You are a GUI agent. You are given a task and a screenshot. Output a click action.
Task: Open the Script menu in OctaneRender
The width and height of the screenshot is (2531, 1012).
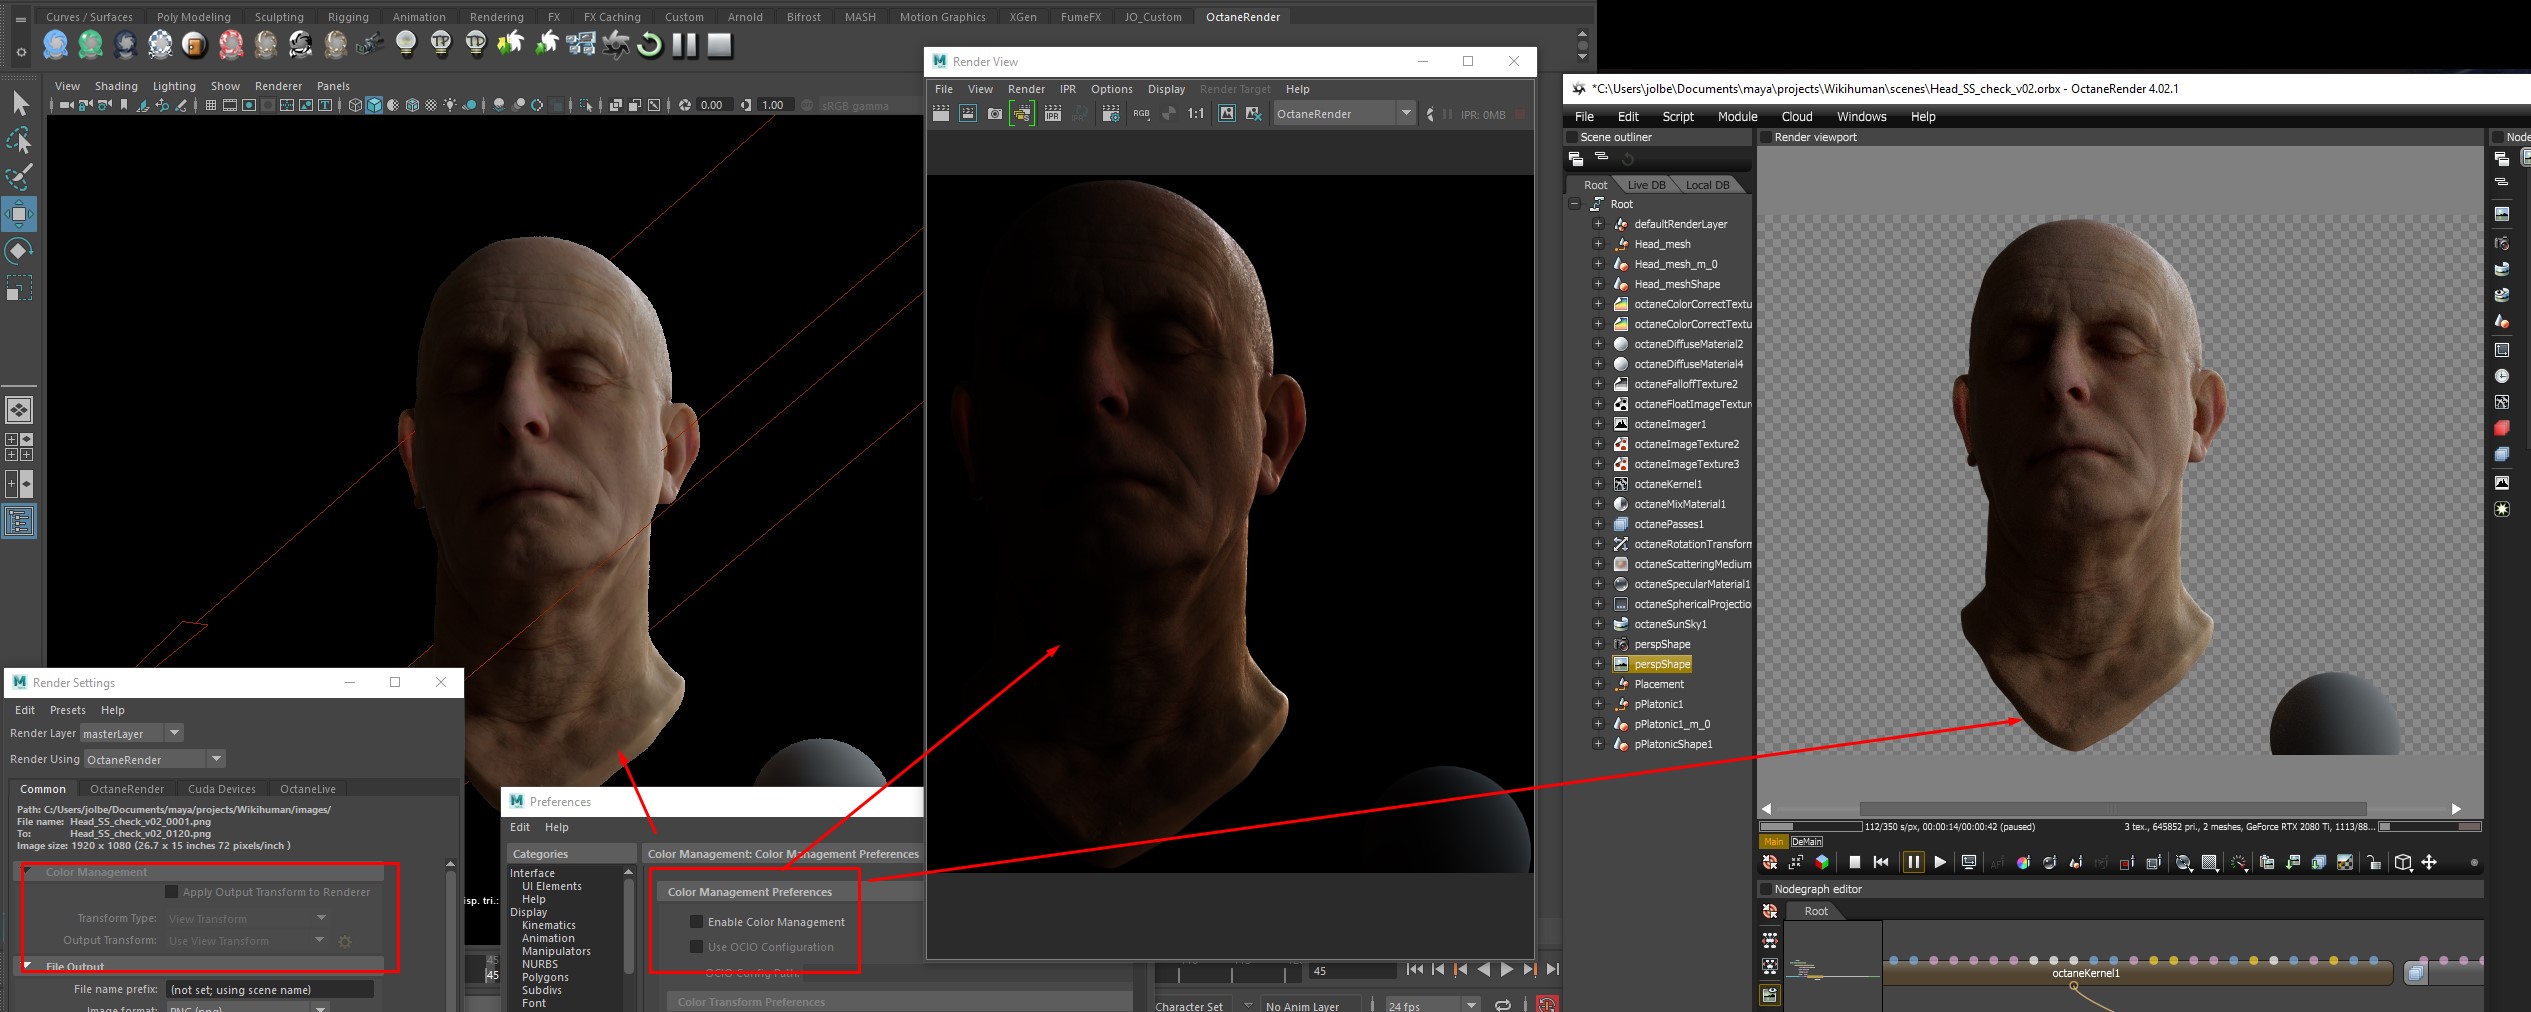[1677, 117]
